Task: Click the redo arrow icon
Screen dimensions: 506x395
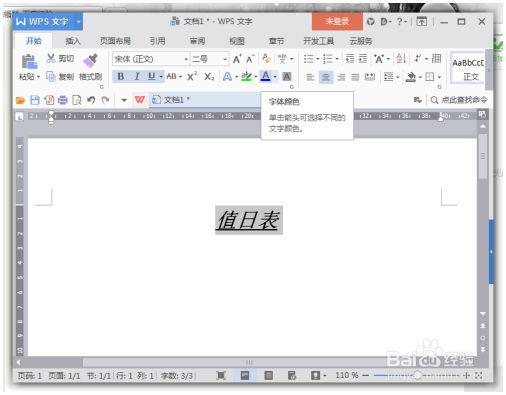Action: (x=105, y=100)
